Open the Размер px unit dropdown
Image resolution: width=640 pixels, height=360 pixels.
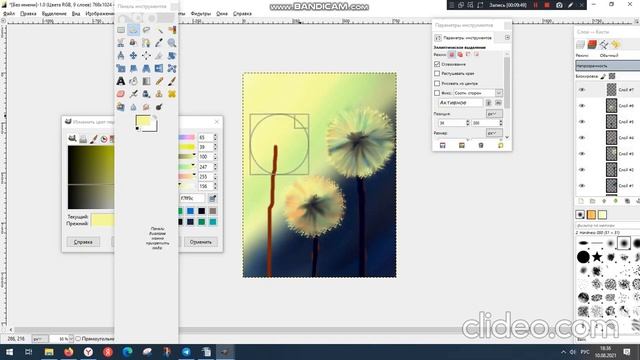click(x=494, y=133)
